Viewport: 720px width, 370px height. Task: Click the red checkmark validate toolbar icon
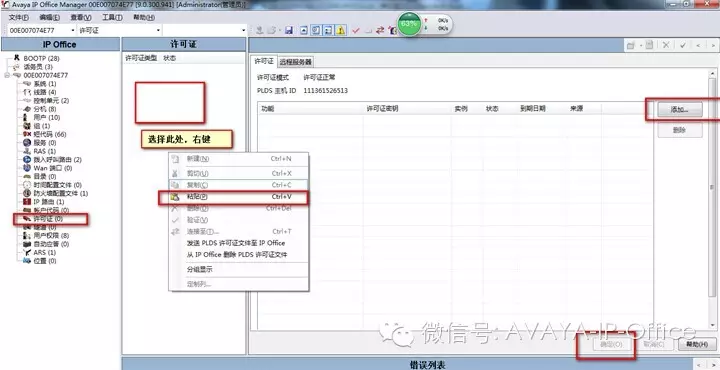coord(356,30)
